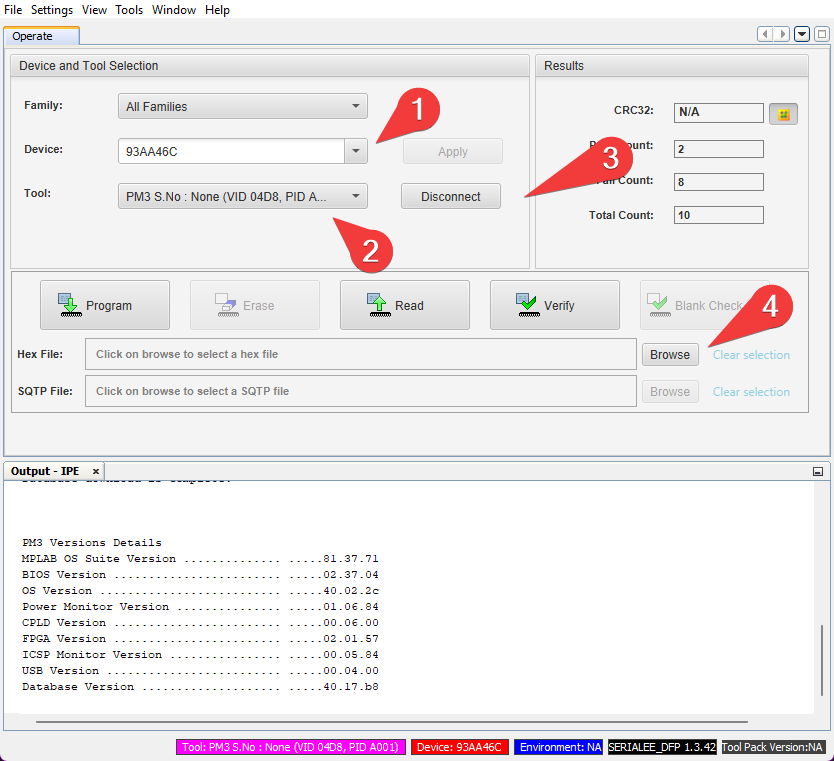Minimize the Output panel
Screen dimensions: 834x761
[x=818, y=472]
